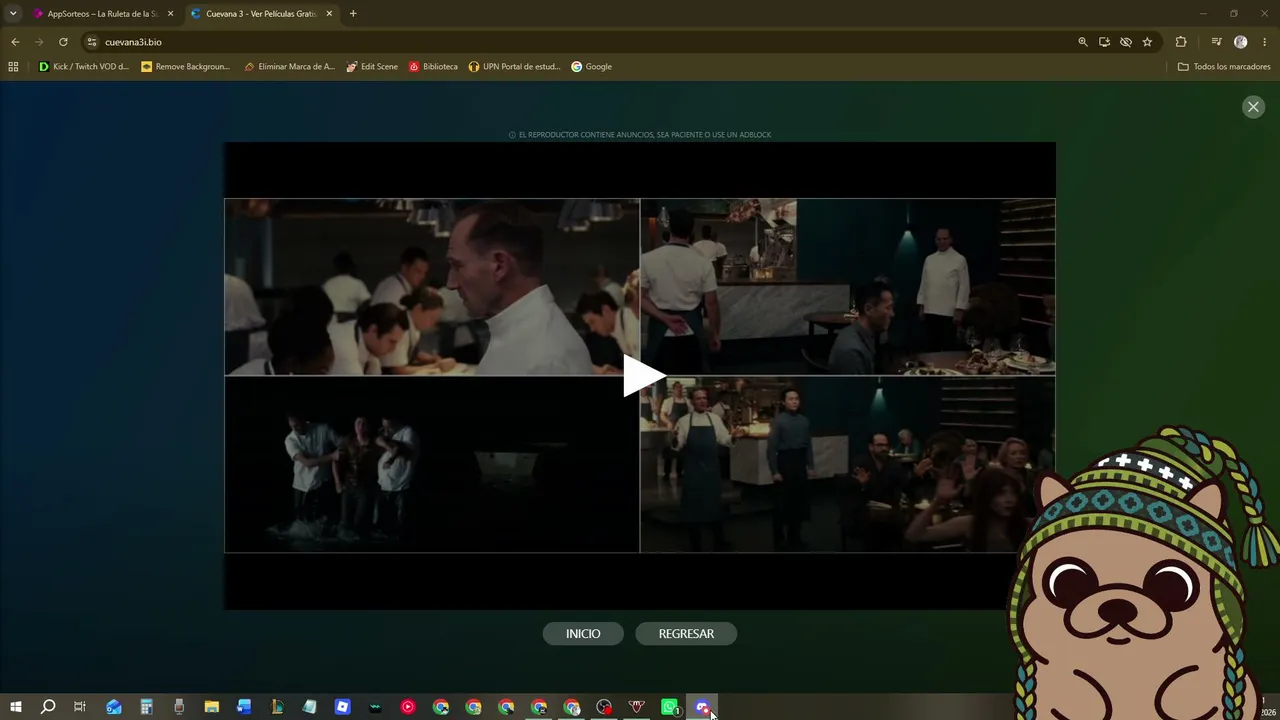Open Windows Search from the taskbar
Viewport: 1280px width, 720px height.
click(48, 707)
